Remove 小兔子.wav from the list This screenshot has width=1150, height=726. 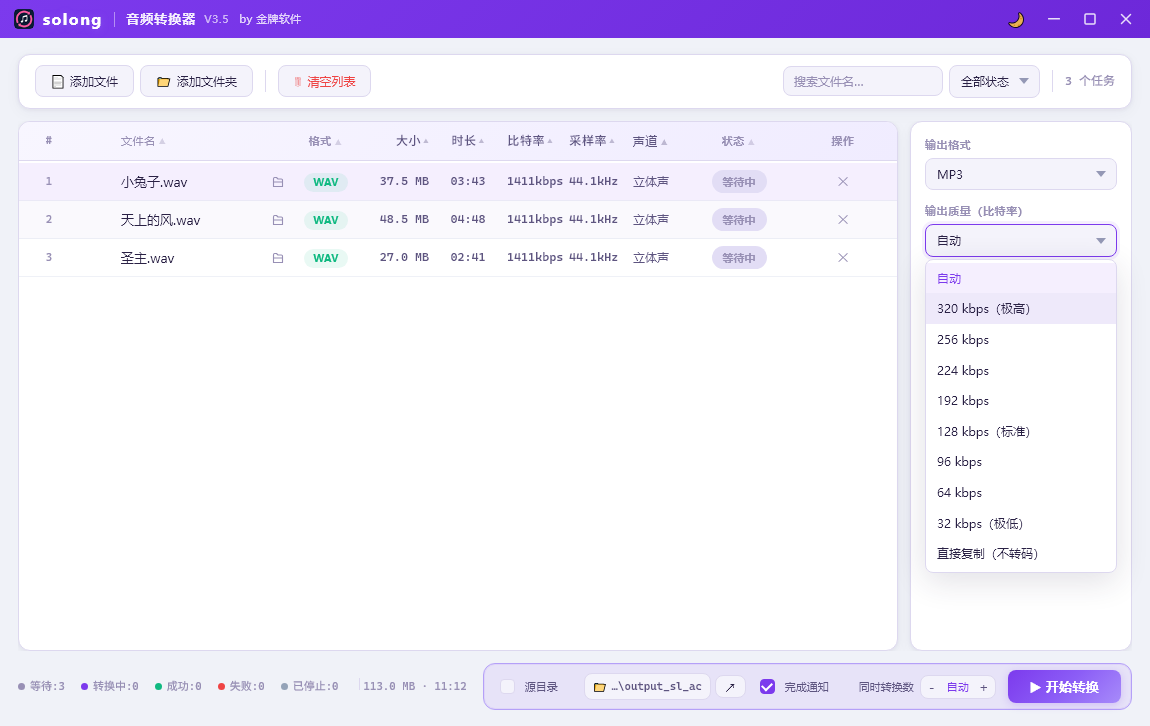pyautogui.click(x=843, y=182)
